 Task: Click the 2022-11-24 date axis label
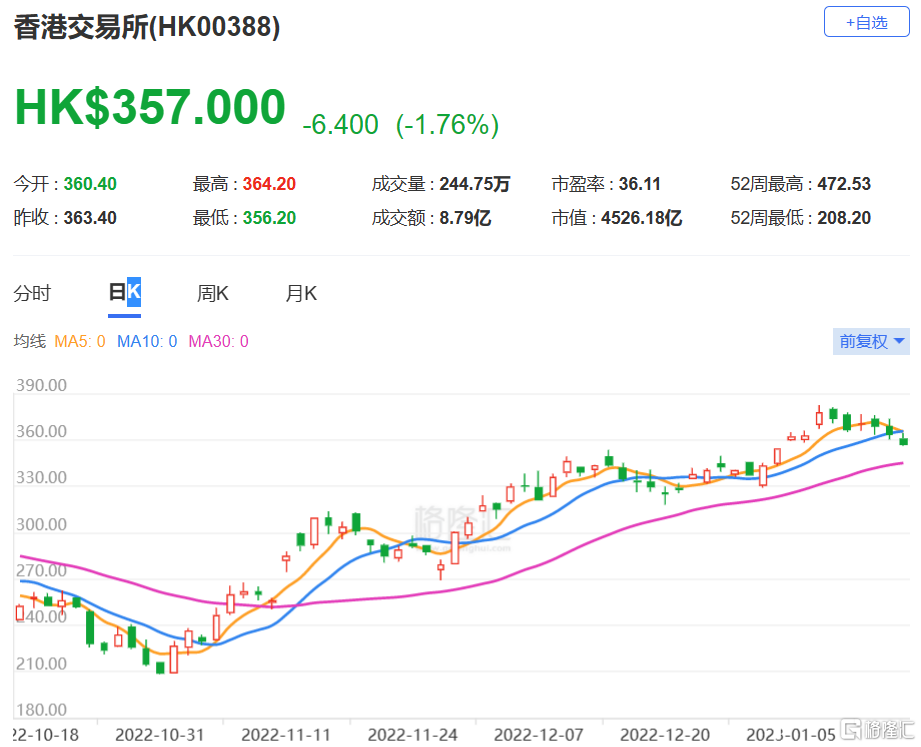point(412,735)
